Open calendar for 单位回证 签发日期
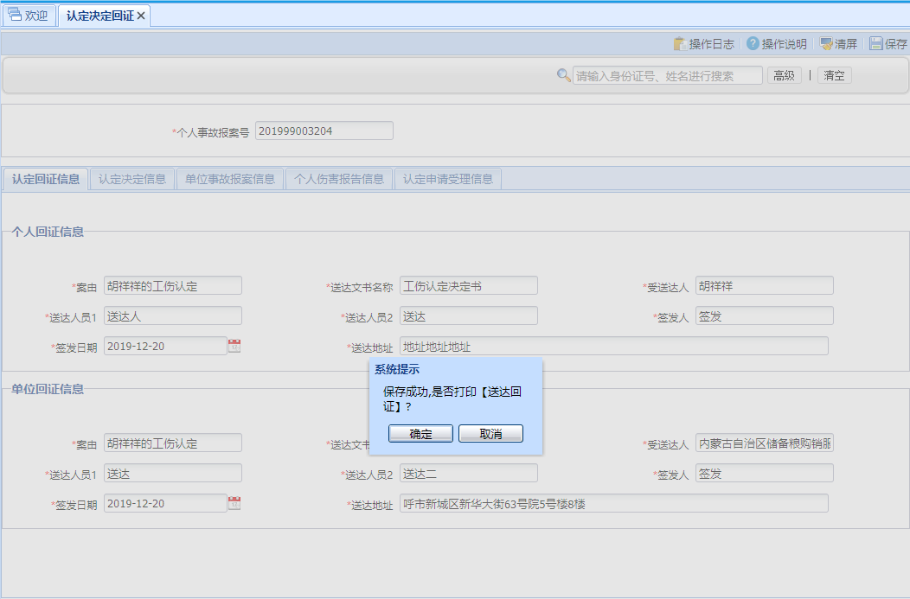Viewport: 910px width, 599px height. click(234, 503)
